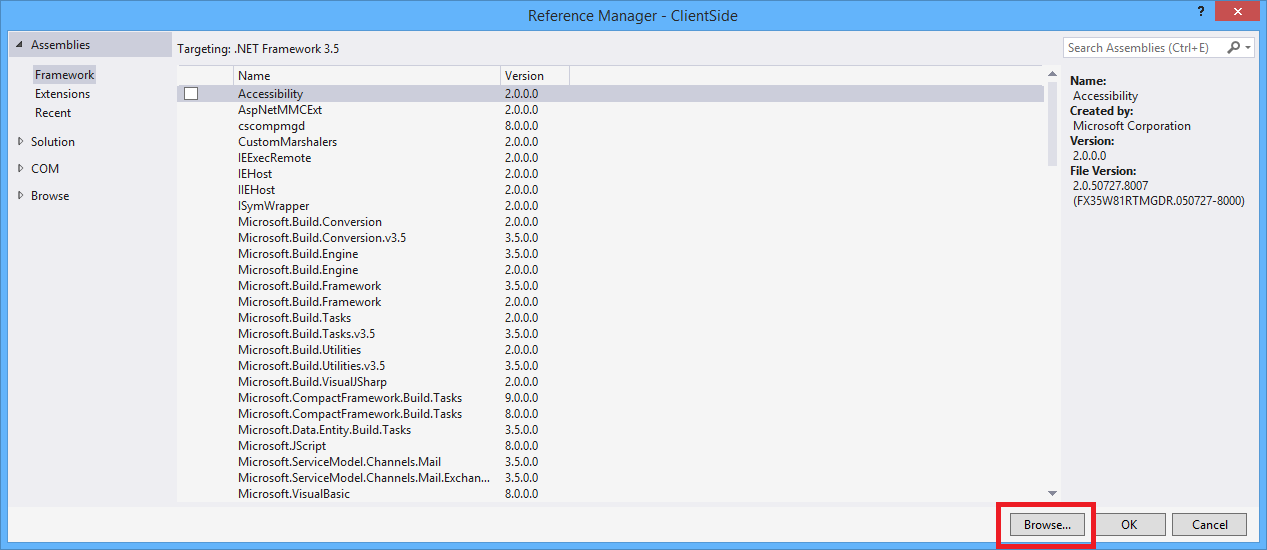Click the scroll up arrow of assembly list
Image resolution: width=1267 pixels, height=550 pixels.
1052,75
